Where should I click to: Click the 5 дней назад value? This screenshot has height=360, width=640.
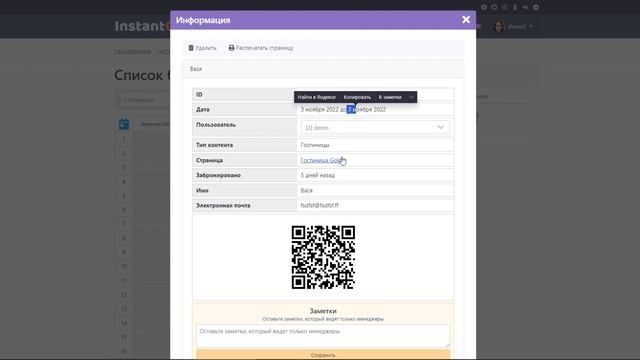318,176
